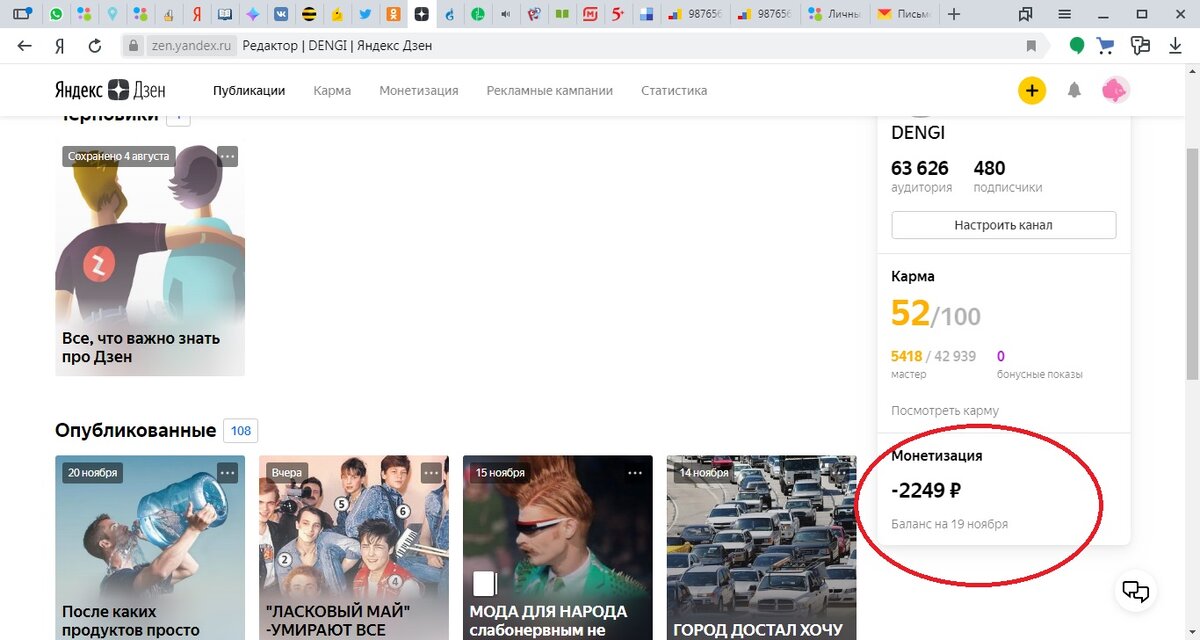Click the Опубликованные section heading
The height and width of the screenshot is (640, 1200).
(135, 431)
